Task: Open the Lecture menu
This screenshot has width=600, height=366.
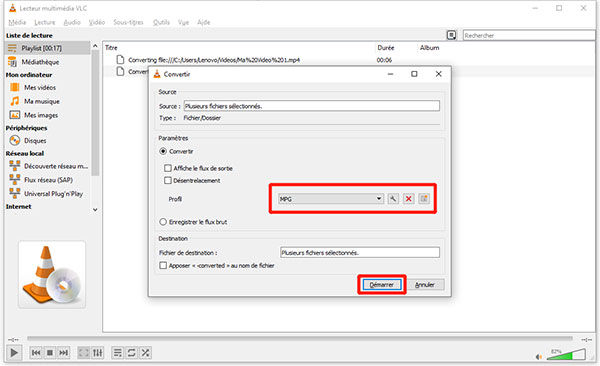Action: pyautogui.click(x=45, y=22)
